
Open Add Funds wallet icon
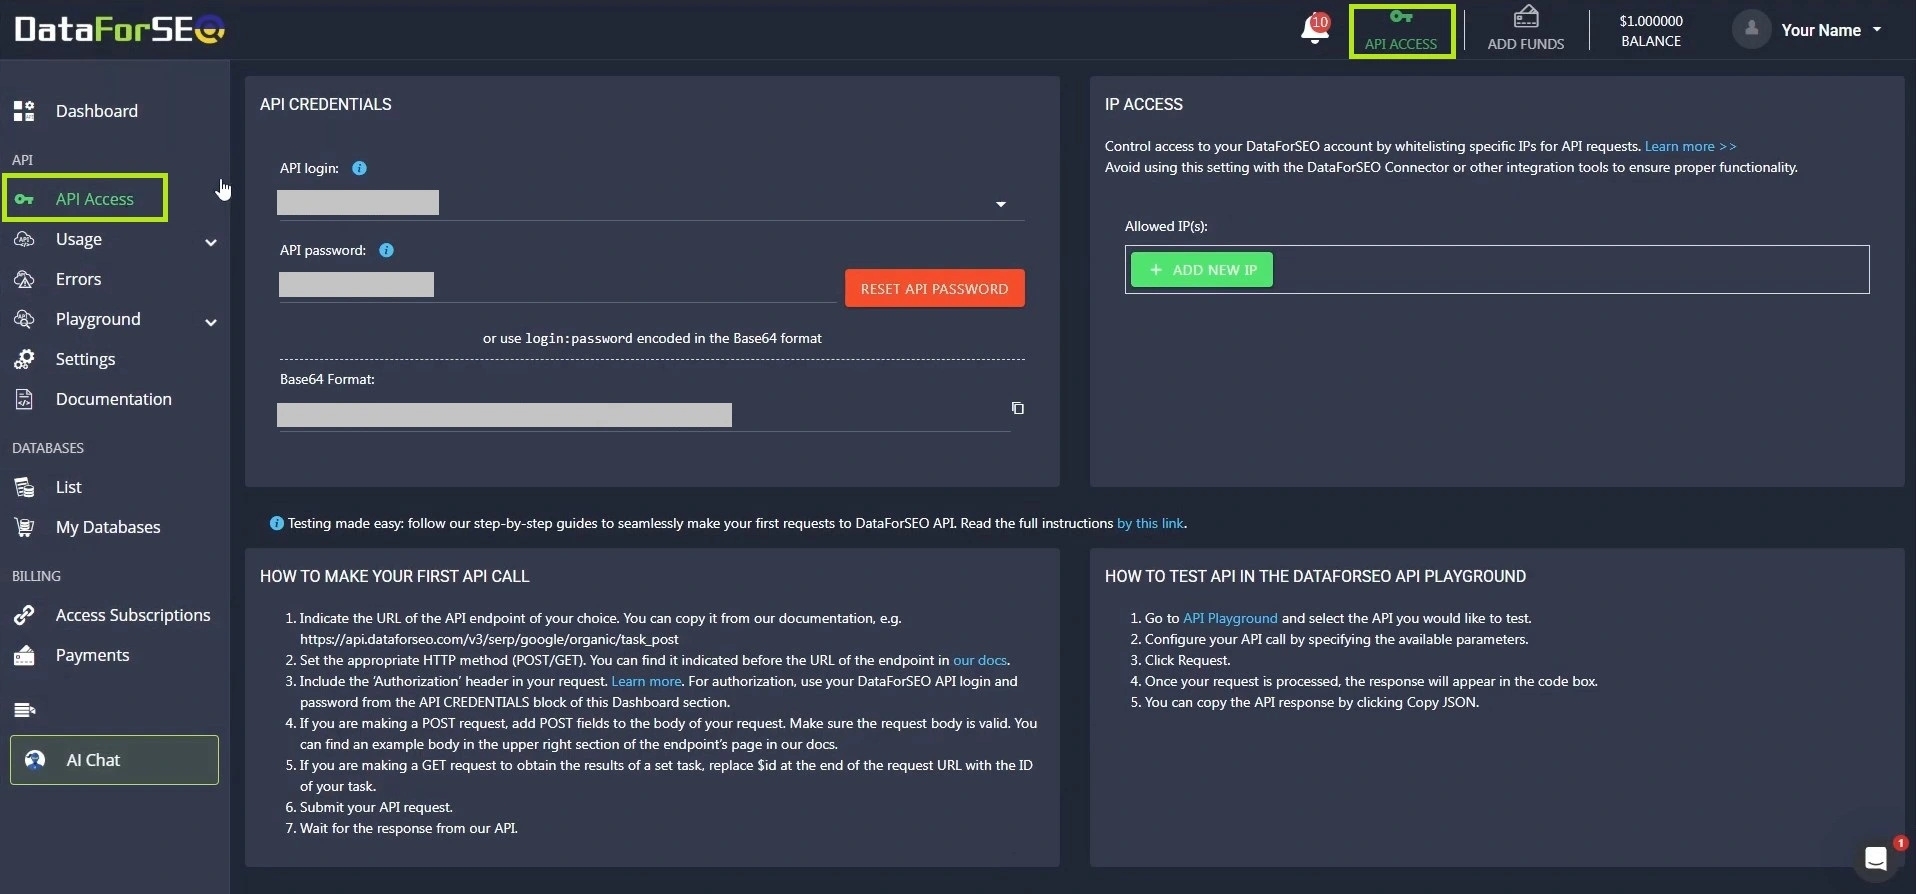[1526, 16]
